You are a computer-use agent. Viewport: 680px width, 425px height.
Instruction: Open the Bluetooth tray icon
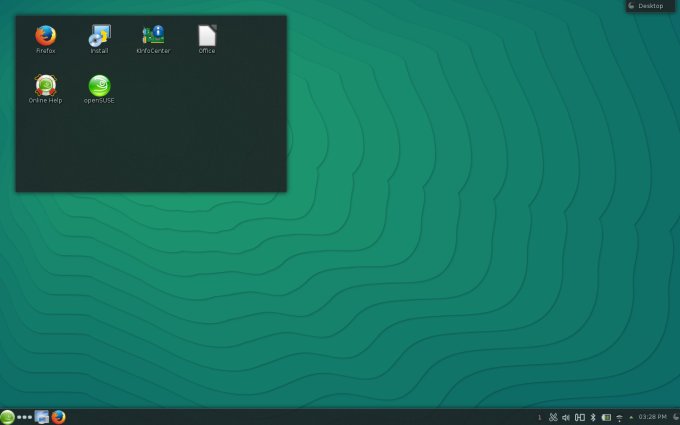[593, 417]
